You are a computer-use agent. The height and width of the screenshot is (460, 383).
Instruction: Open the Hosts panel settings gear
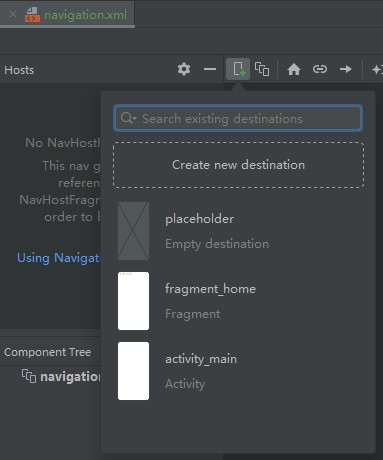point(184,69)
